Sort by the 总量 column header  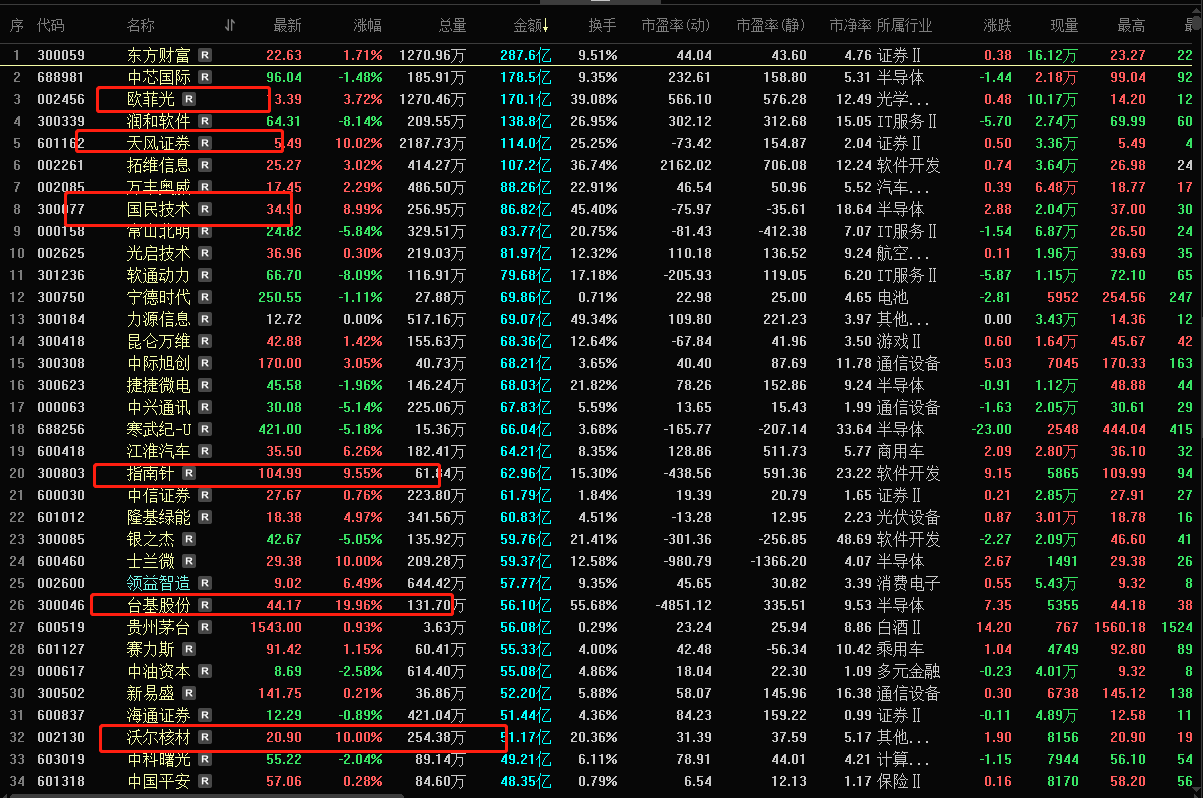(451, 25)
